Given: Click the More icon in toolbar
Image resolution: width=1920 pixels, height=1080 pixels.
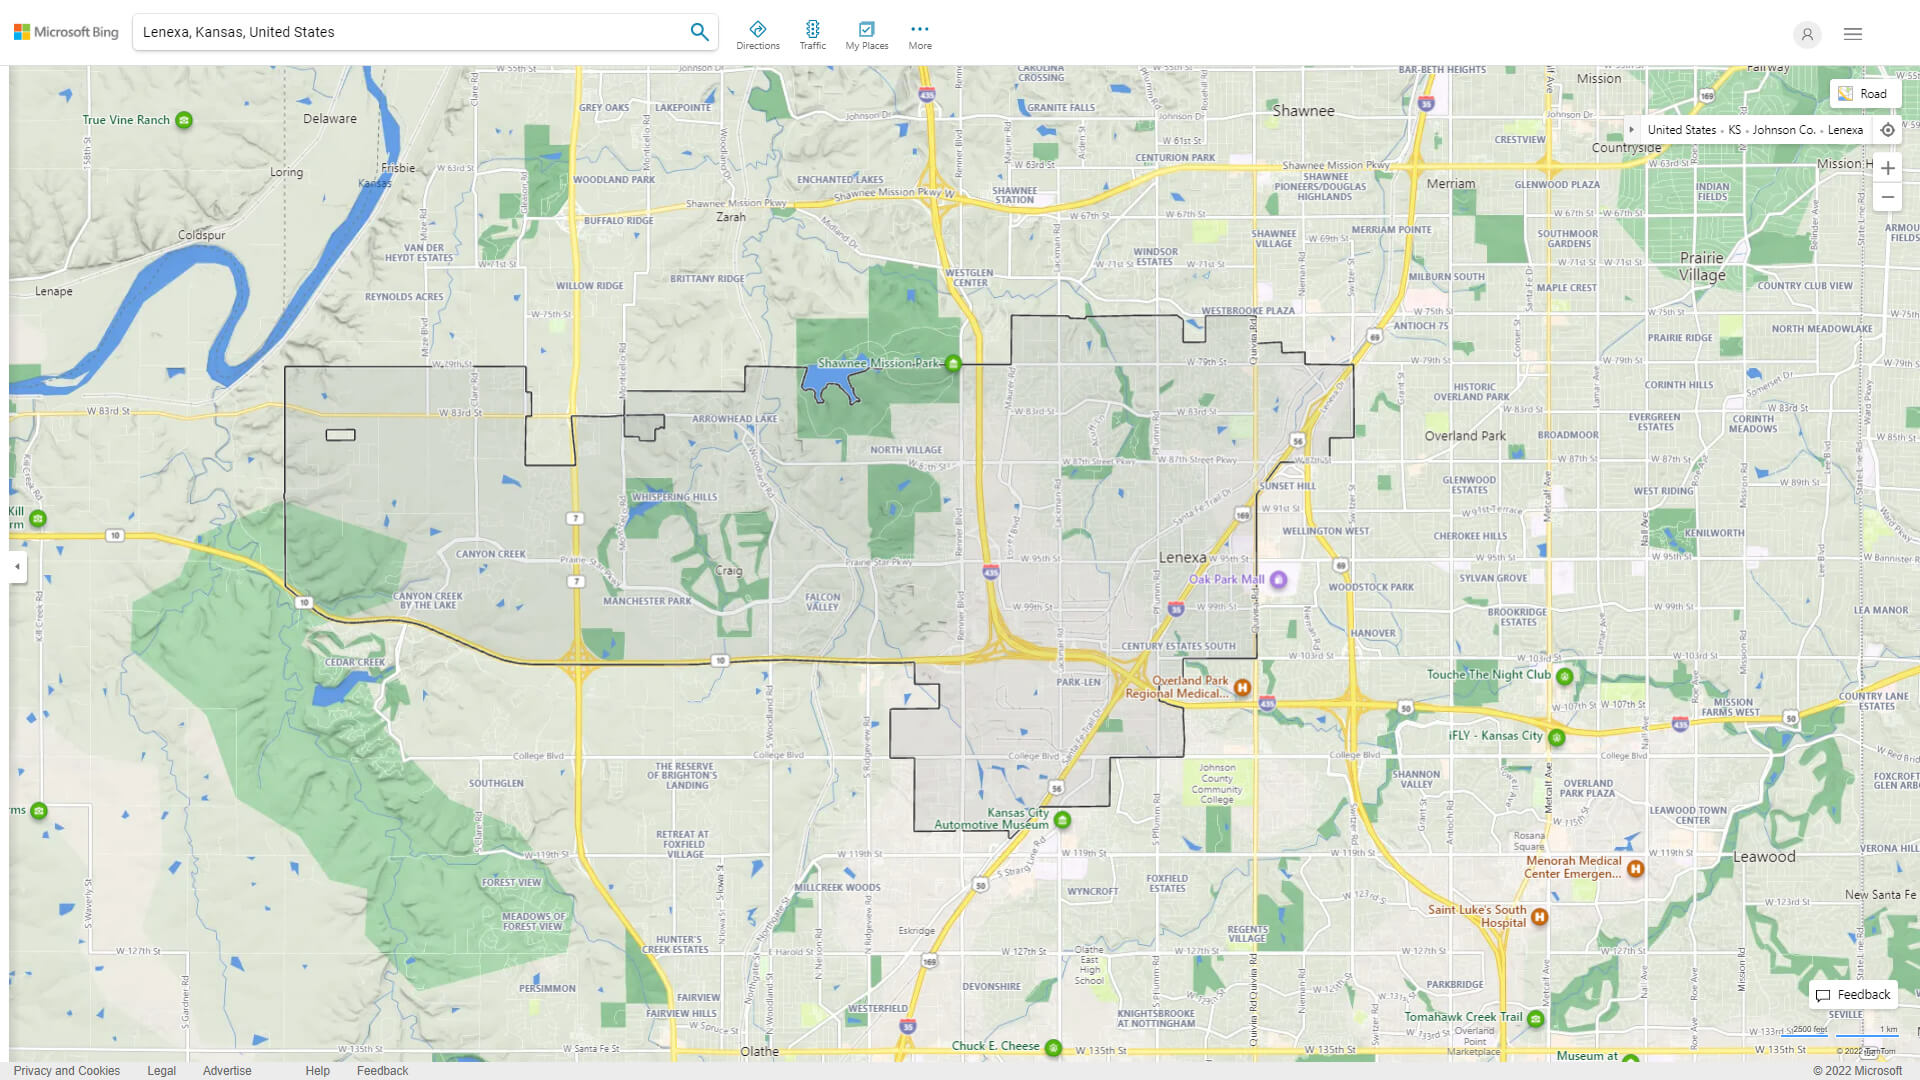Looking at the screenshot, I should [918, 28].
